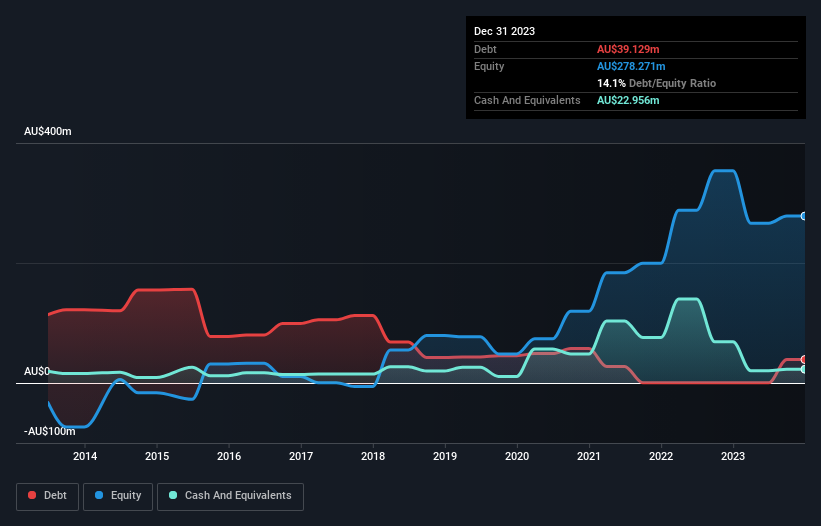821x526 pixels.
Task: Click the 2014 x-axis label
Action: tap(85, 456)
